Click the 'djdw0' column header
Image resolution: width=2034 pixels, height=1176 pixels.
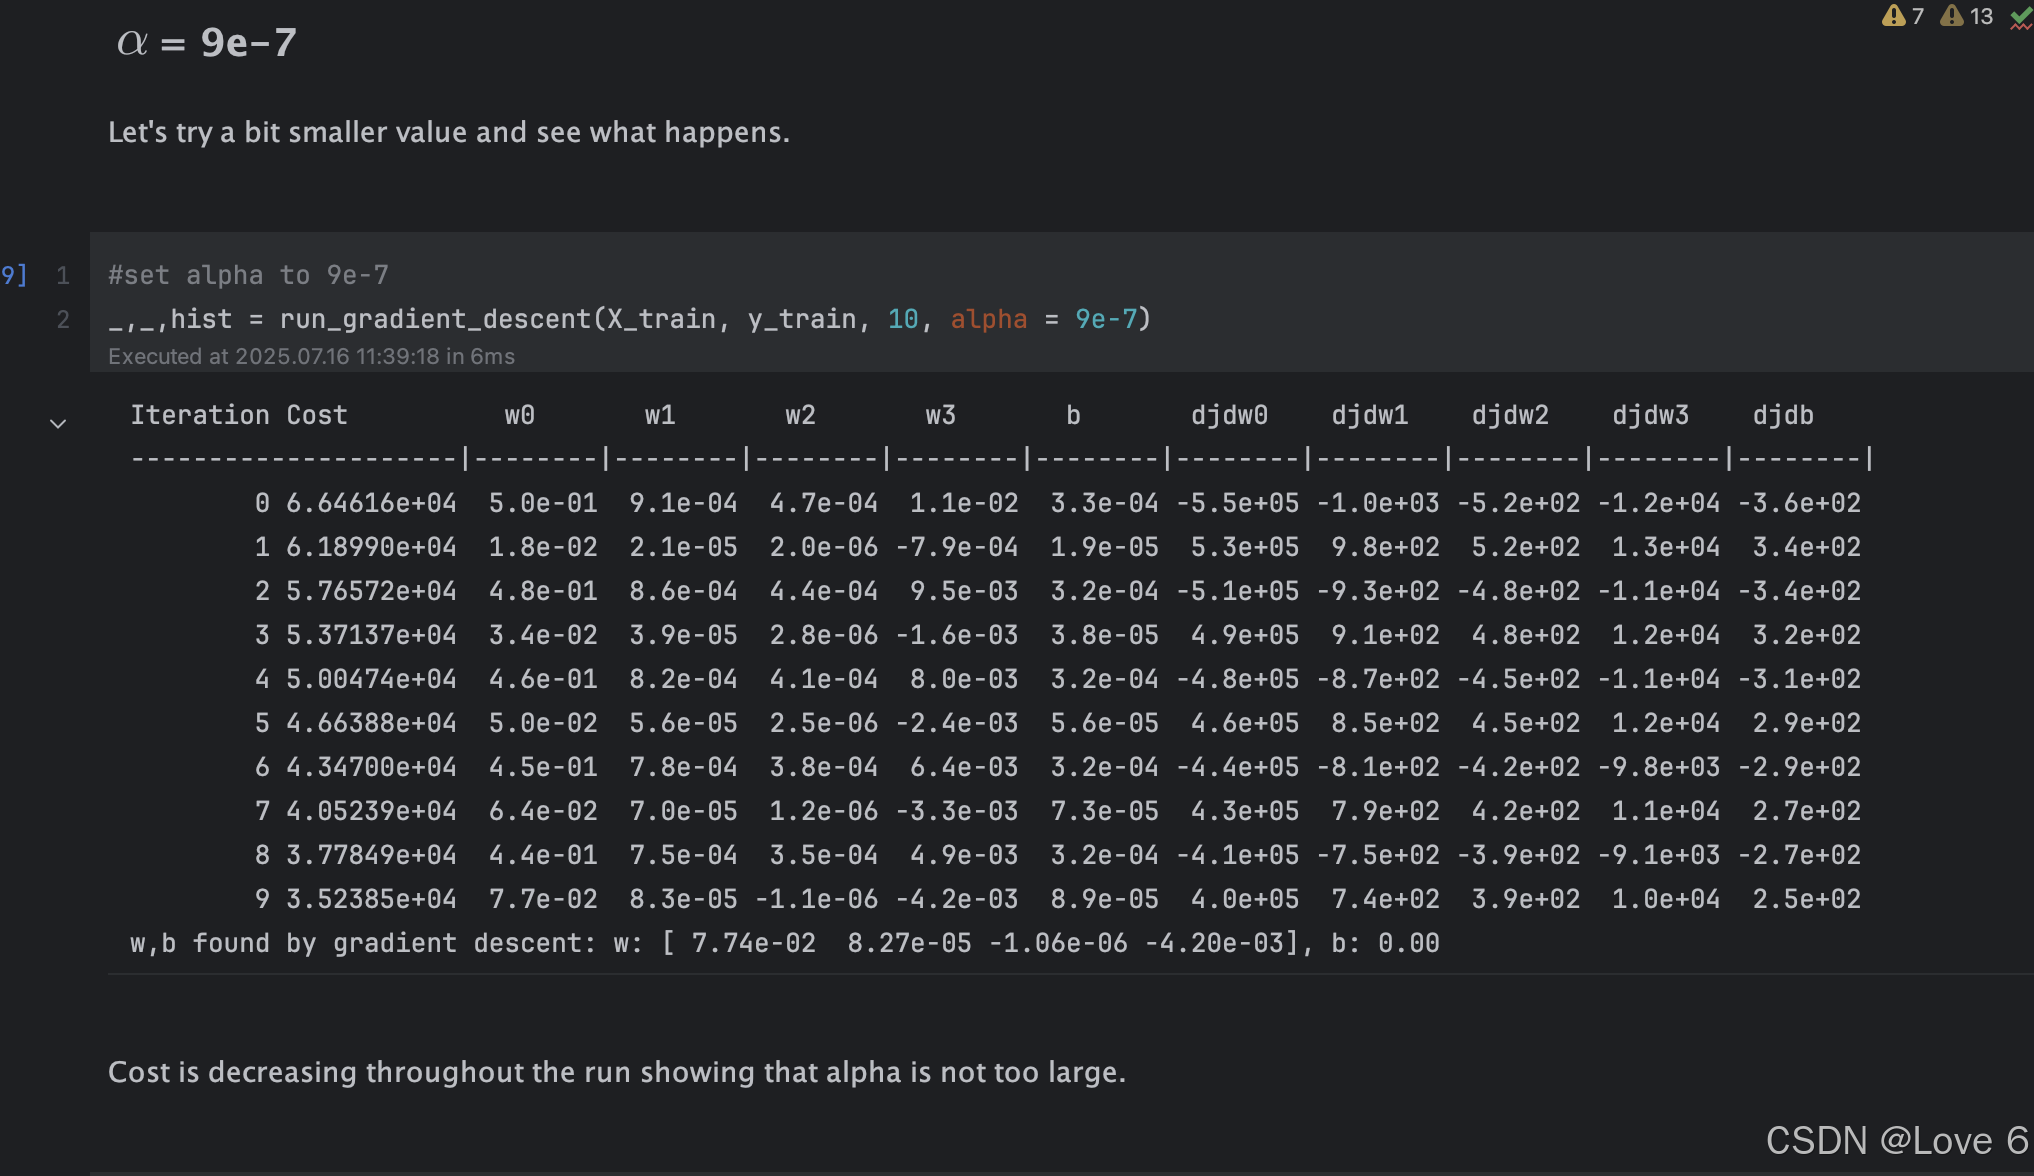pos(1229,415)
